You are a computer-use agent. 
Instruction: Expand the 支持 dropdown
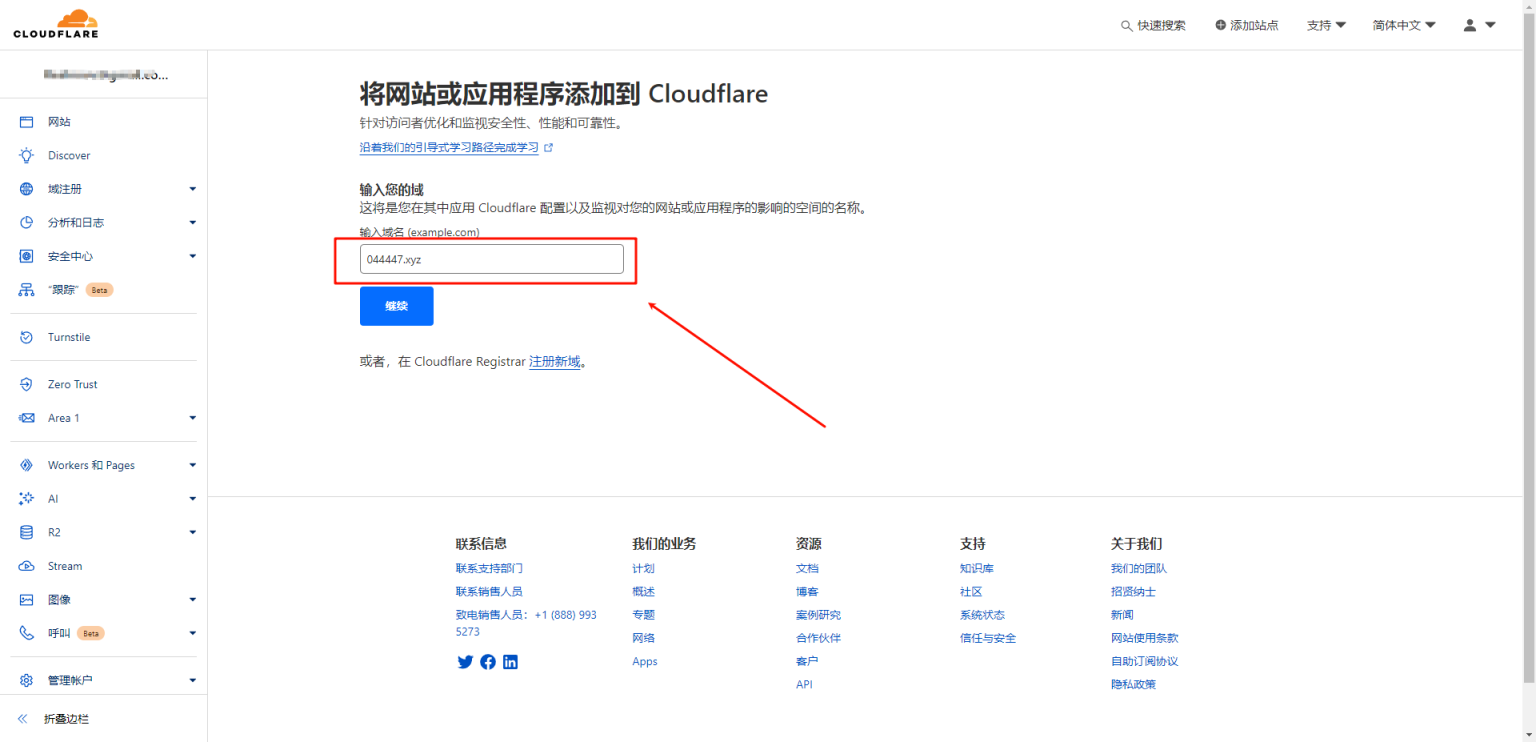pyautogui.click(x=1327, y=25)
